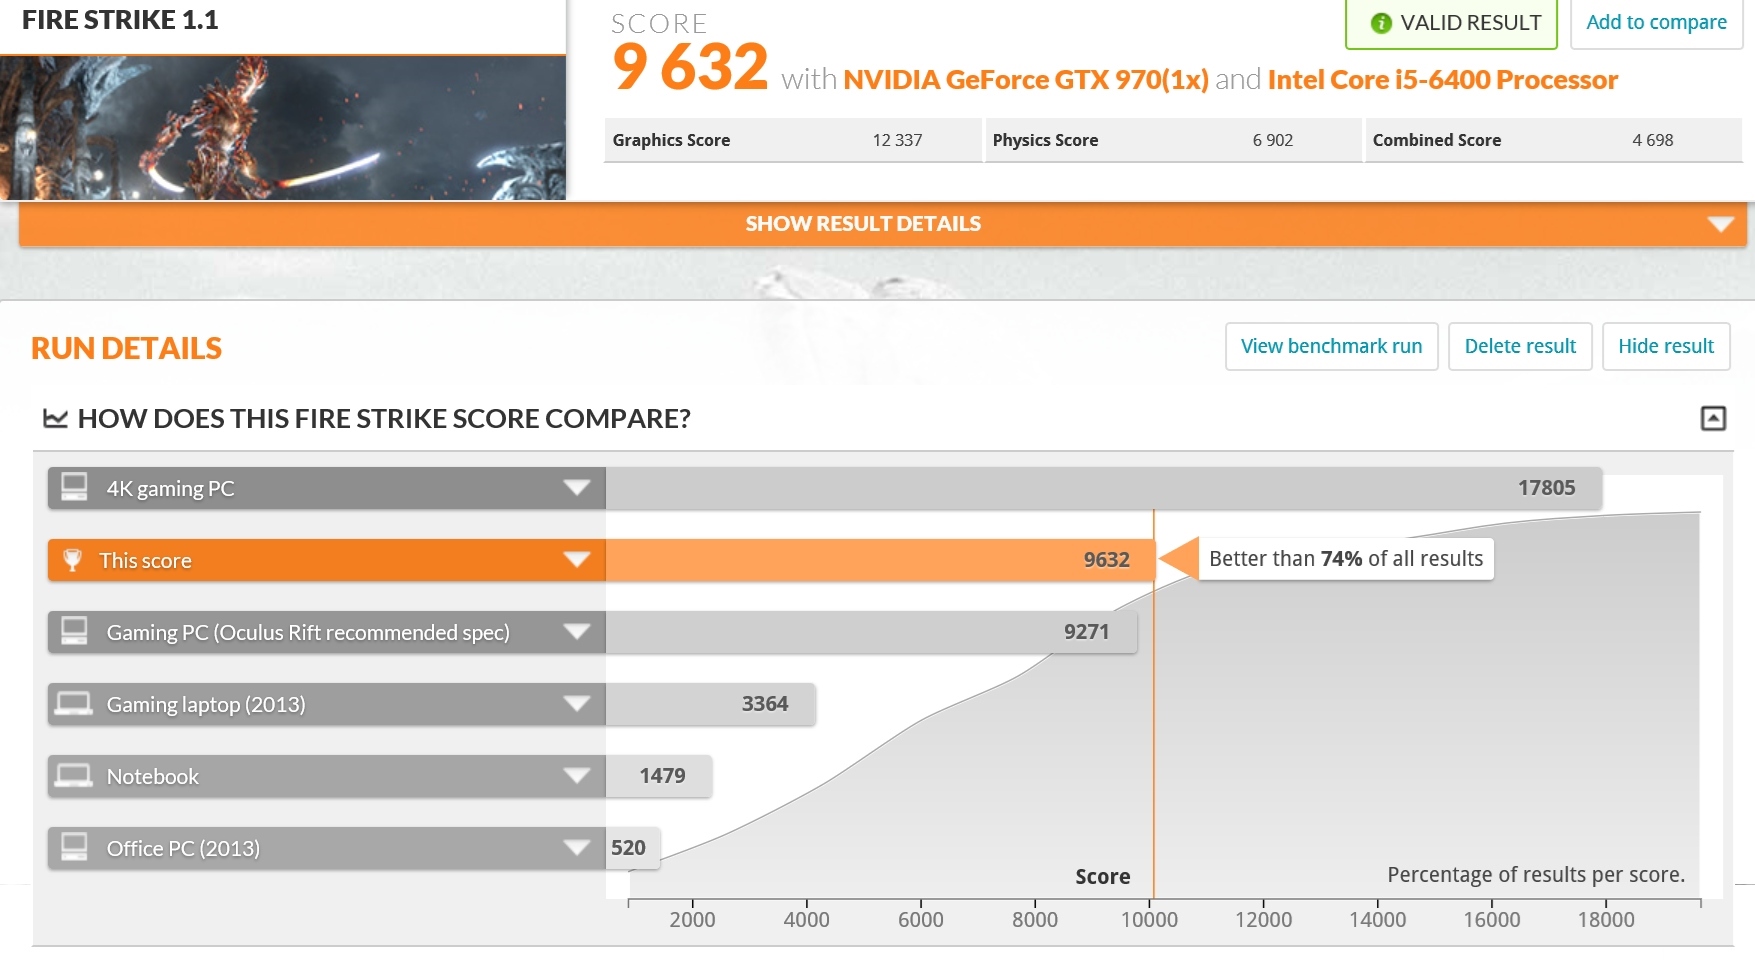1755x969 pixels.
Task: Select the Combined Score 4 698 value
Action: (1652, 140)
